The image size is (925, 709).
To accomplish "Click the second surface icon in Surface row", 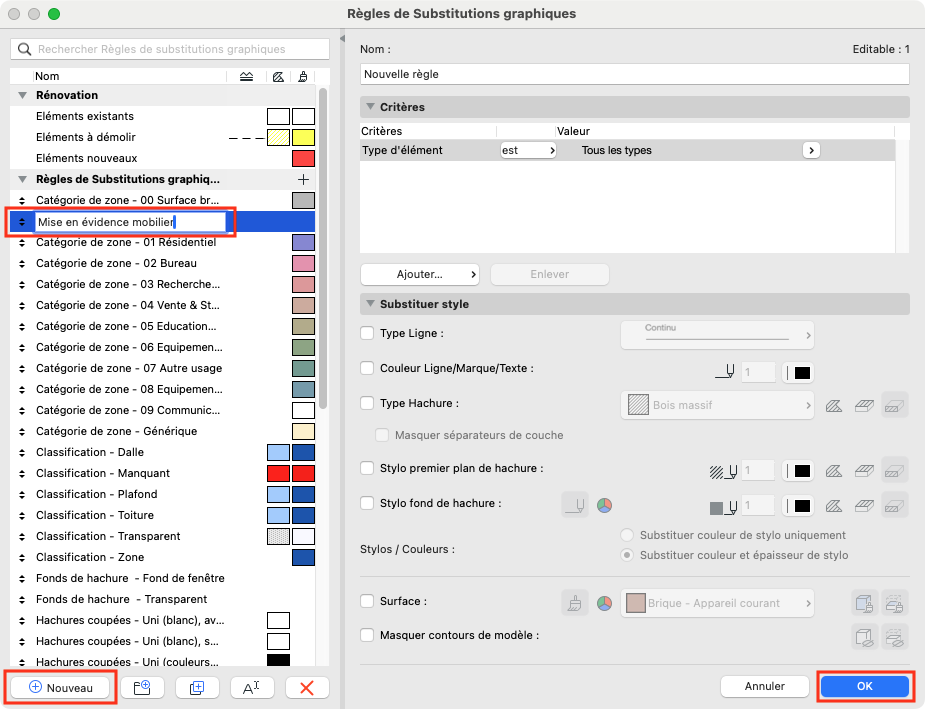I will coord(894,603).
